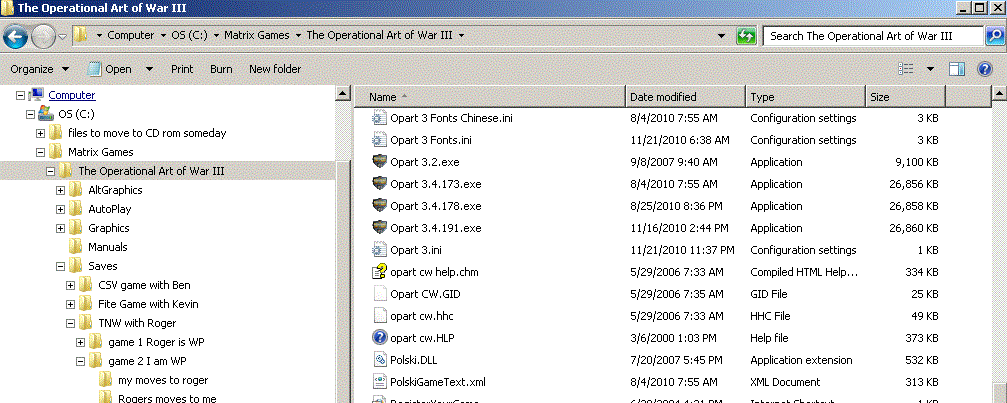Select the PolskiGameText.xml file icon
The height and width of the screenshot is (403, 1007).
(380, 382)
